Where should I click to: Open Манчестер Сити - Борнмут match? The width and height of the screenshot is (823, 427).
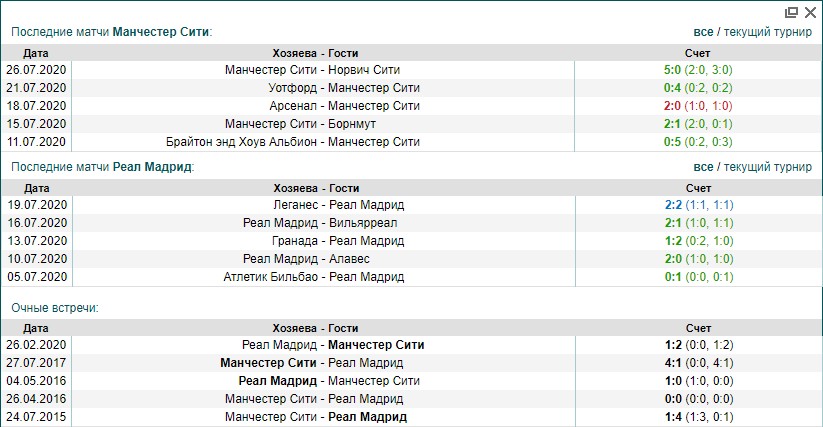(322, 124)
